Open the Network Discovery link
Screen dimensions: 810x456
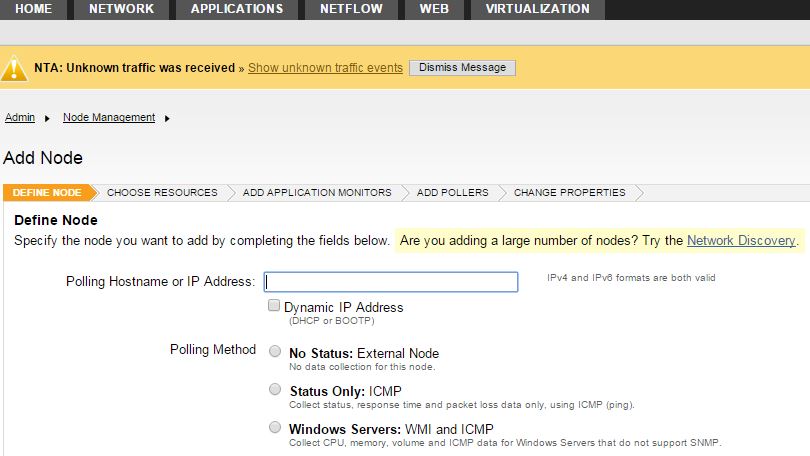(x=741, y=240)
